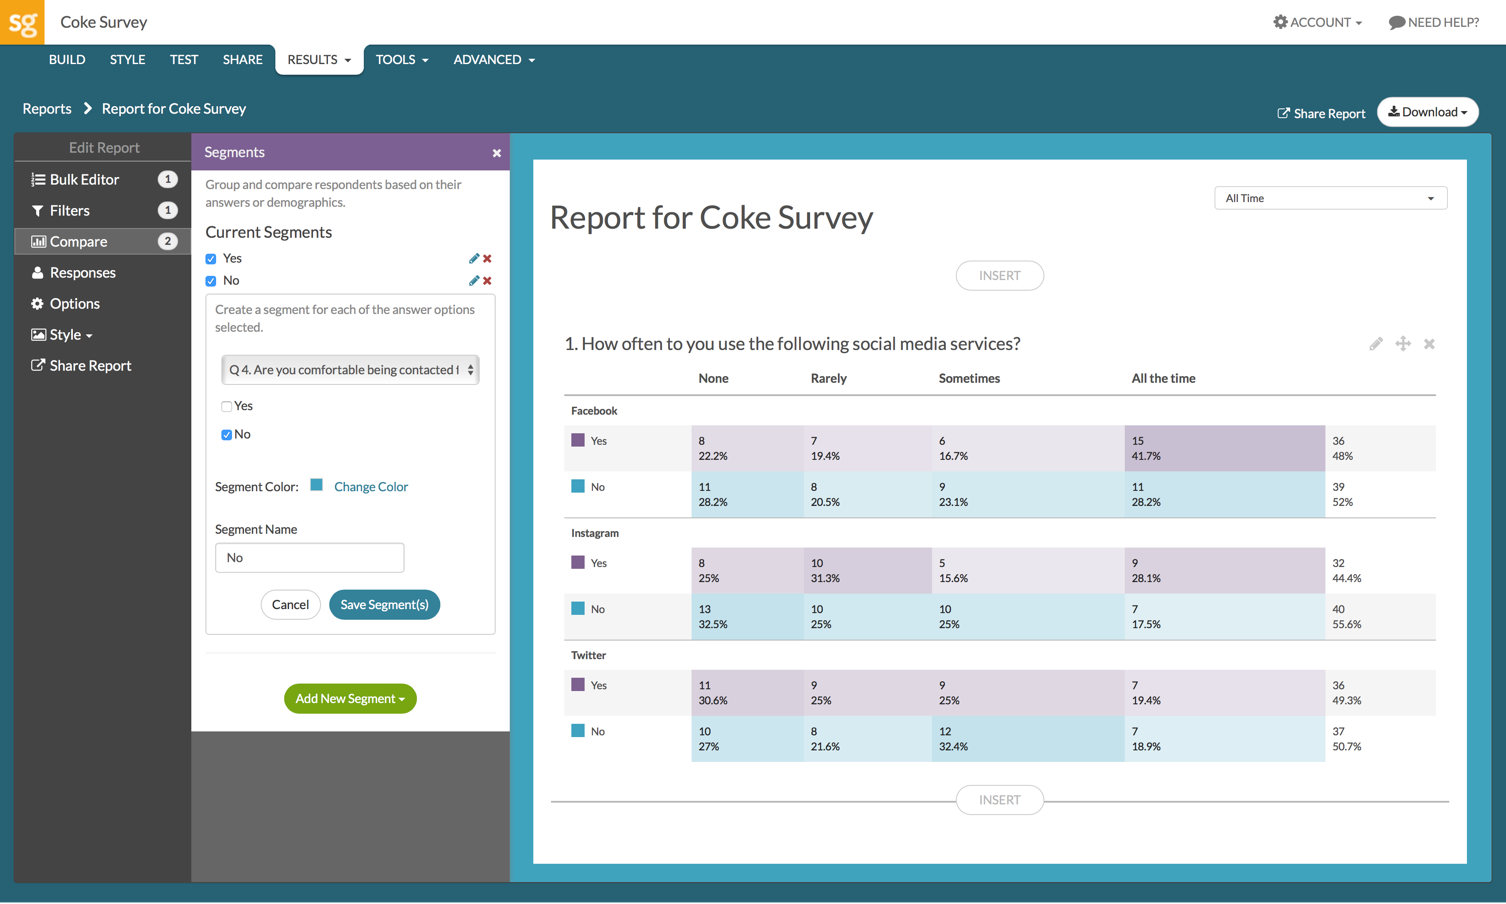Click the Change Color link

pos(370,487)
